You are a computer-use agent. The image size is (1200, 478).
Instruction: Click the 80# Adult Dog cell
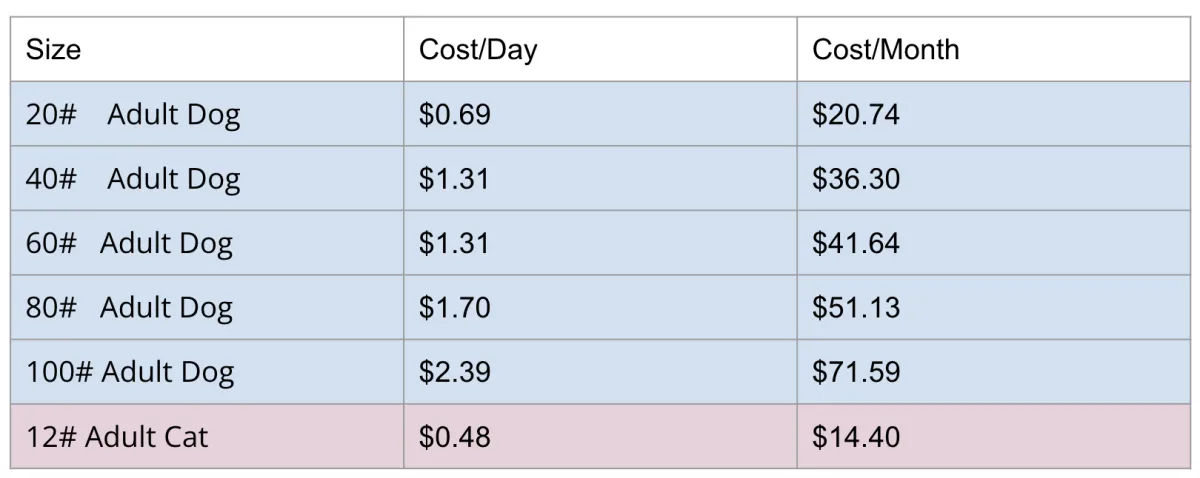pyautogui.click(x=207, y=307)
